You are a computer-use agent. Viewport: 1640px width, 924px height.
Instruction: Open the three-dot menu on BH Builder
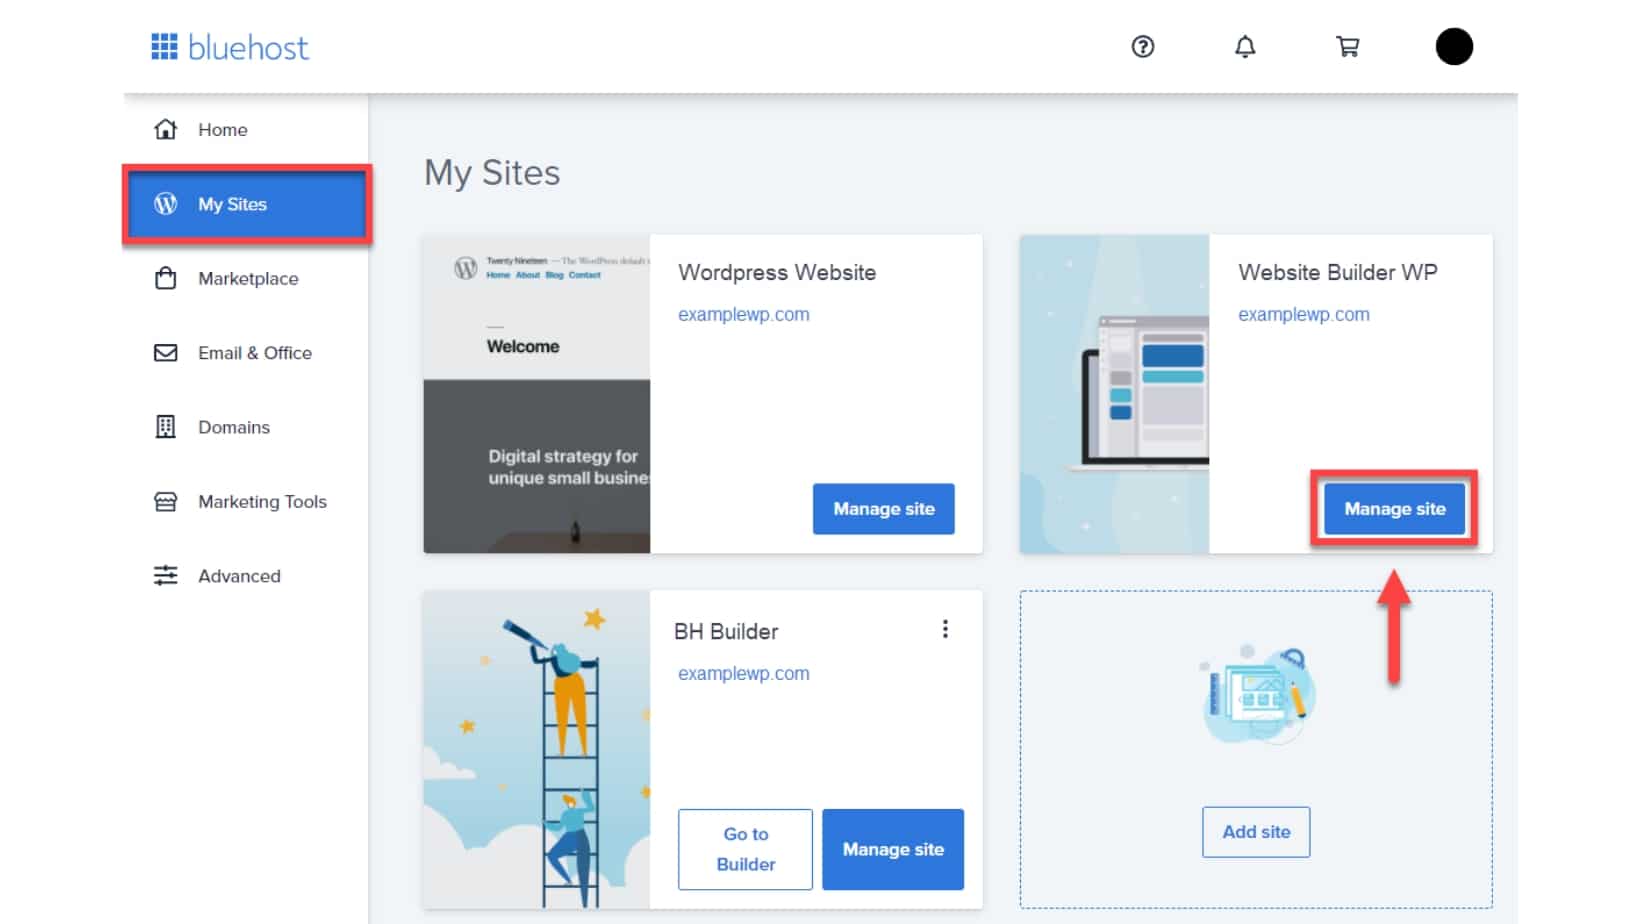coord(945,629)
